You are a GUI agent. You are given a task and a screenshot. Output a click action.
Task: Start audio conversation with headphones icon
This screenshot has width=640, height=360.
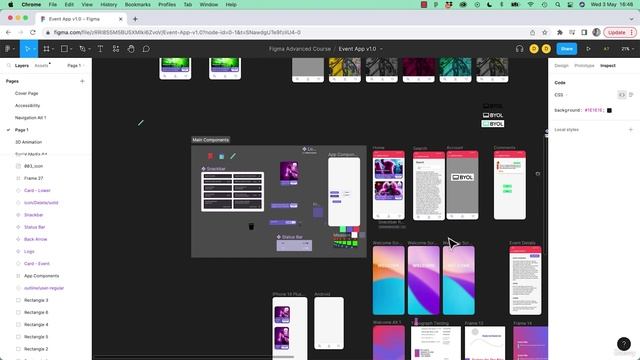coord(519,49)
